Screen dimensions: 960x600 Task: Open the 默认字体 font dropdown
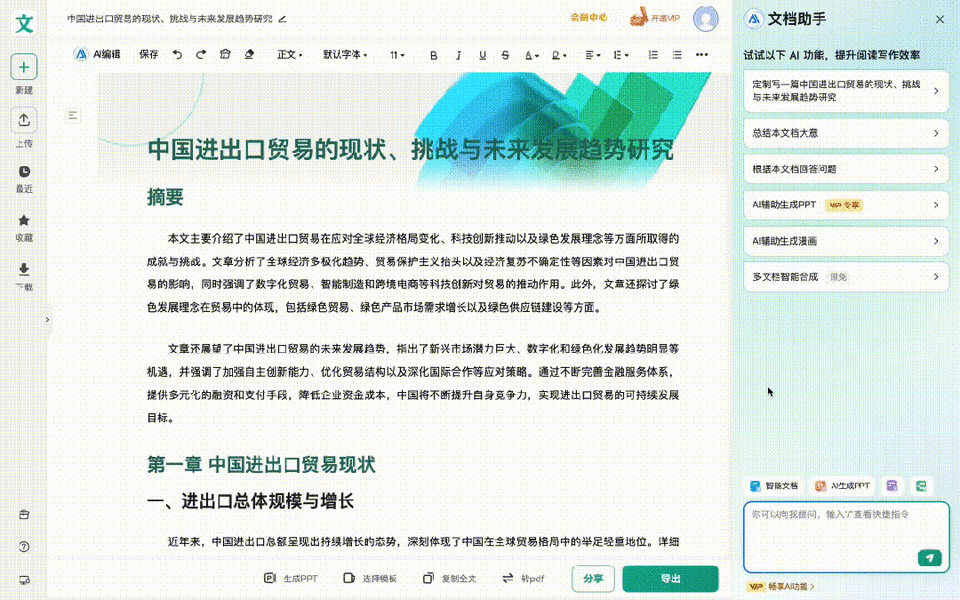point(345,54)
